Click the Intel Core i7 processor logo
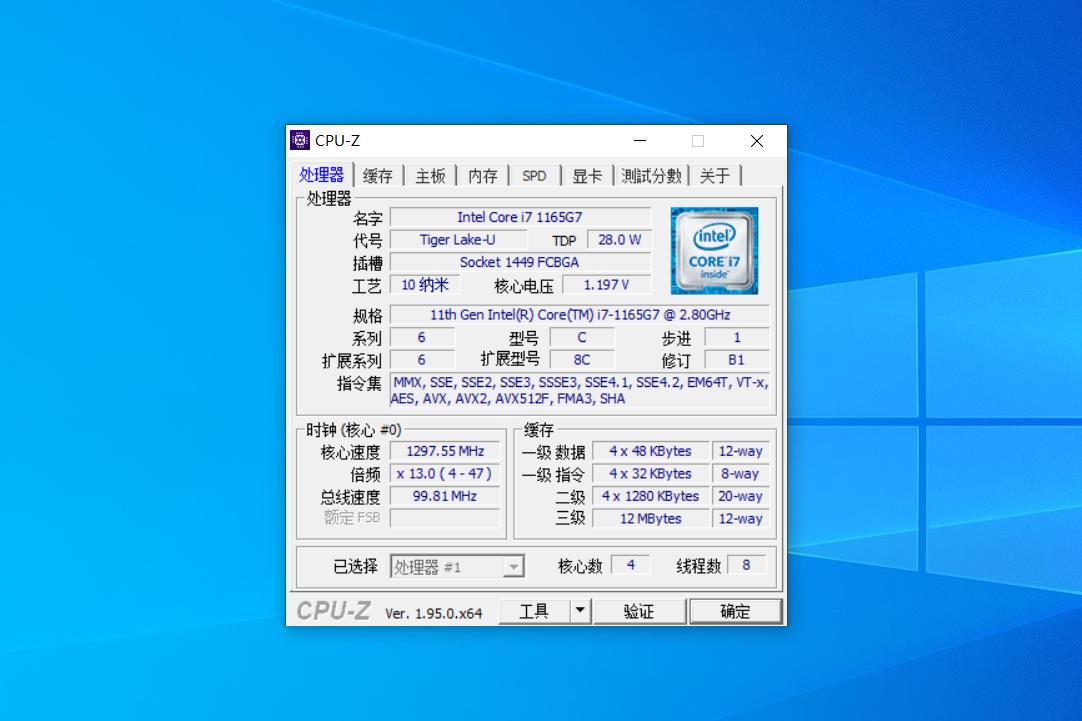 coord(714,249)
